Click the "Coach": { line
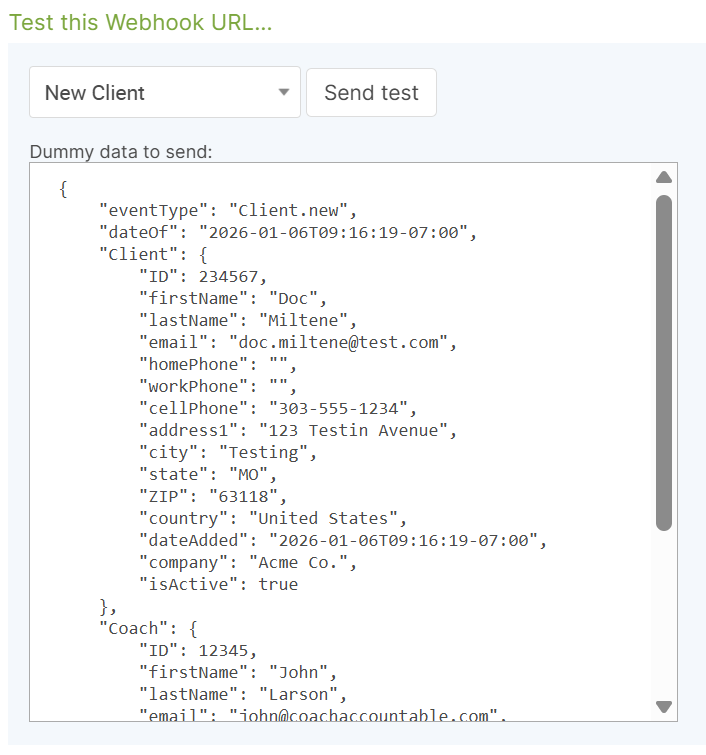The image size is (706, 755). tap(148, 628)
